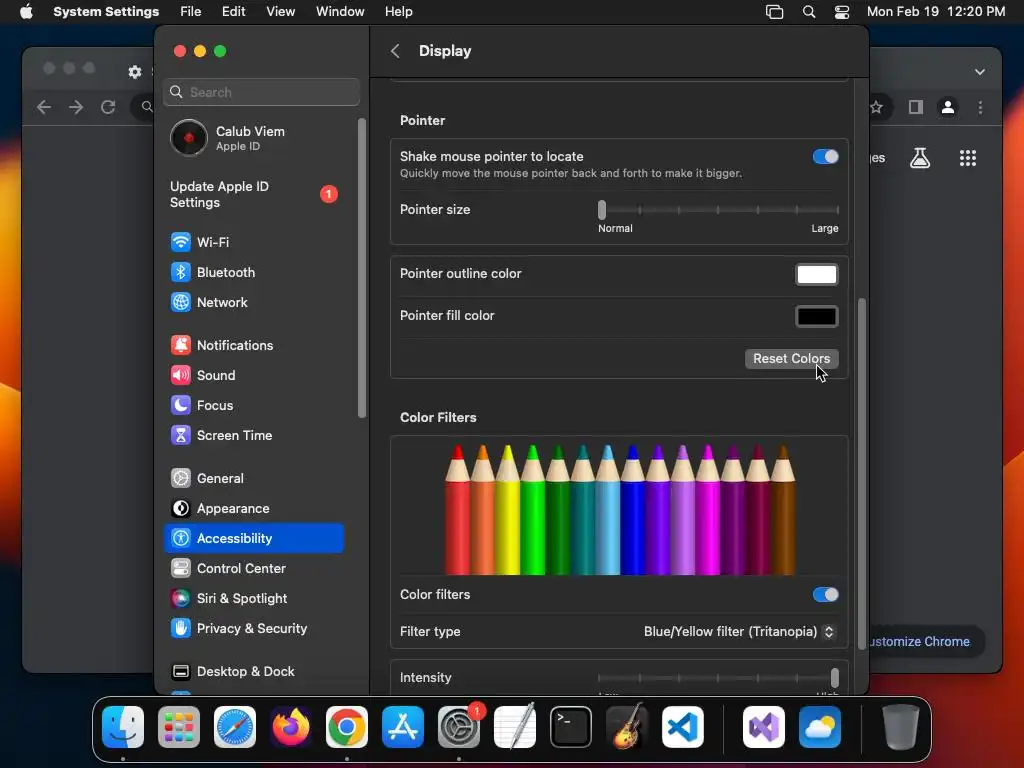Open Appearance settings
Screen dimensions: 1024x768
click(x=253, y=509)
